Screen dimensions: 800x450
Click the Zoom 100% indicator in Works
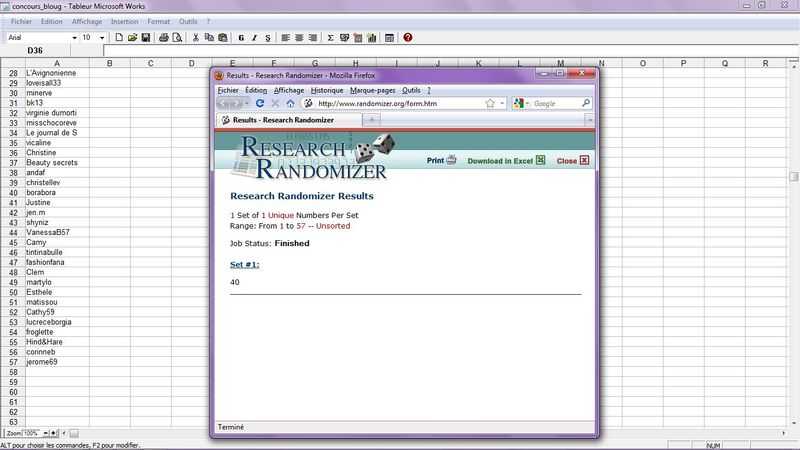coord(23,433)
